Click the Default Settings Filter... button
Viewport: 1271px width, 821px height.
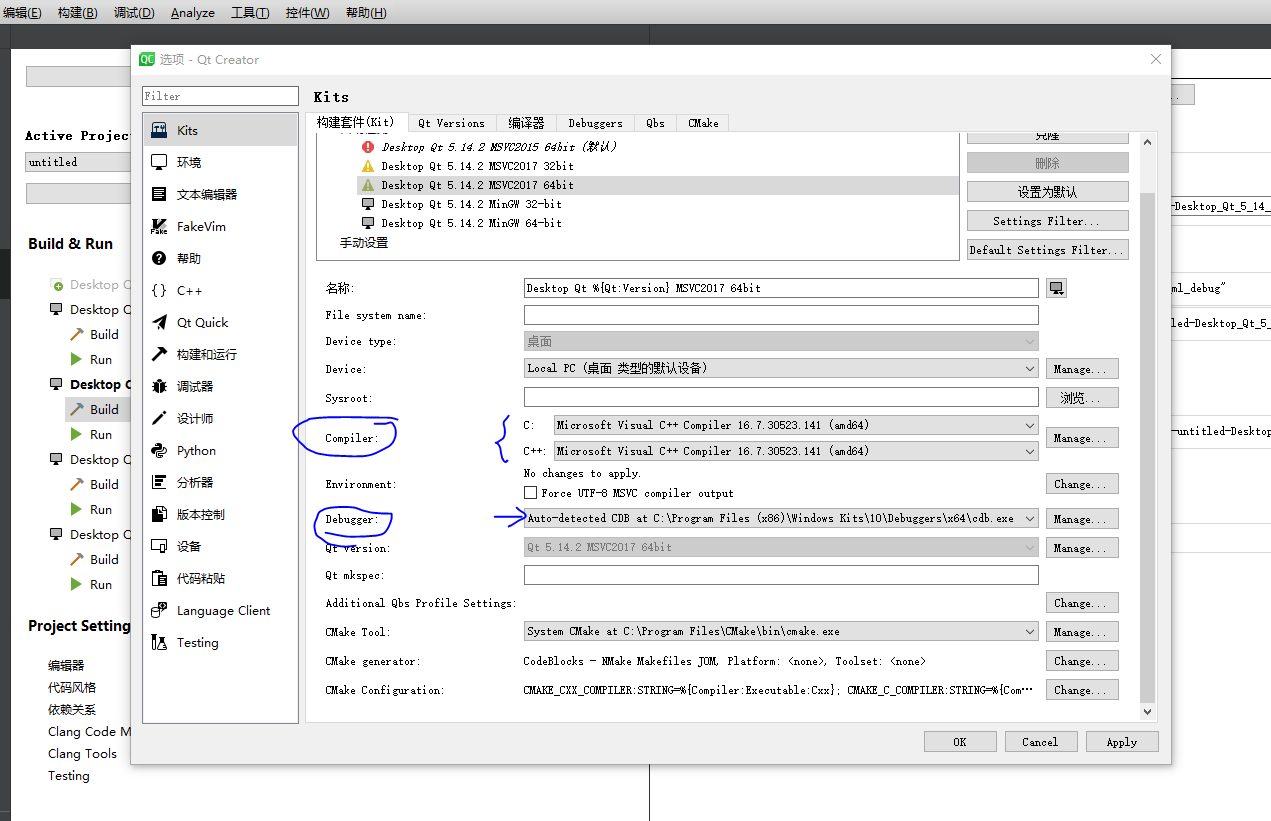(1047, 250)
